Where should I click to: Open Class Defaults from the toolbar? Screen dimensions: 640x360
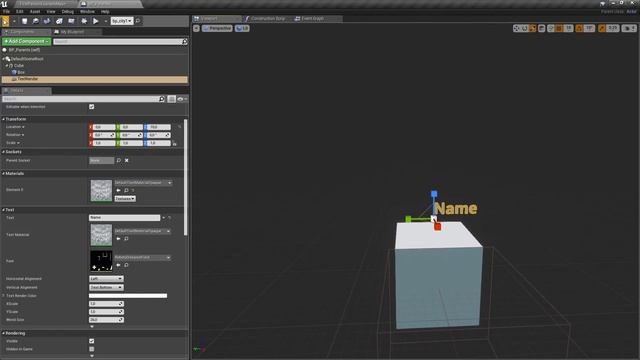click(x=71, y=21)
